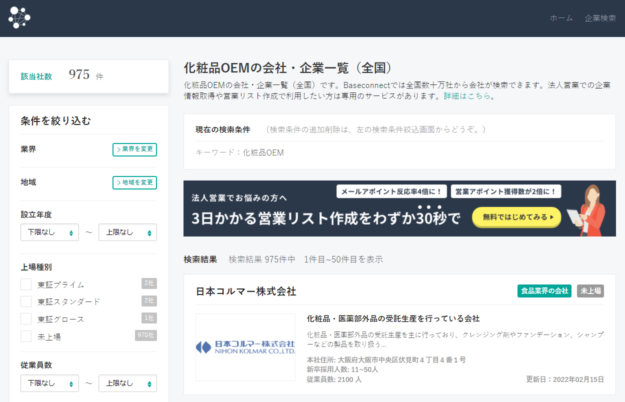Viewport: 625px width, 402px height.
Task: Open the Nihon Kolmar logo thumbnail
Action: 246,347
